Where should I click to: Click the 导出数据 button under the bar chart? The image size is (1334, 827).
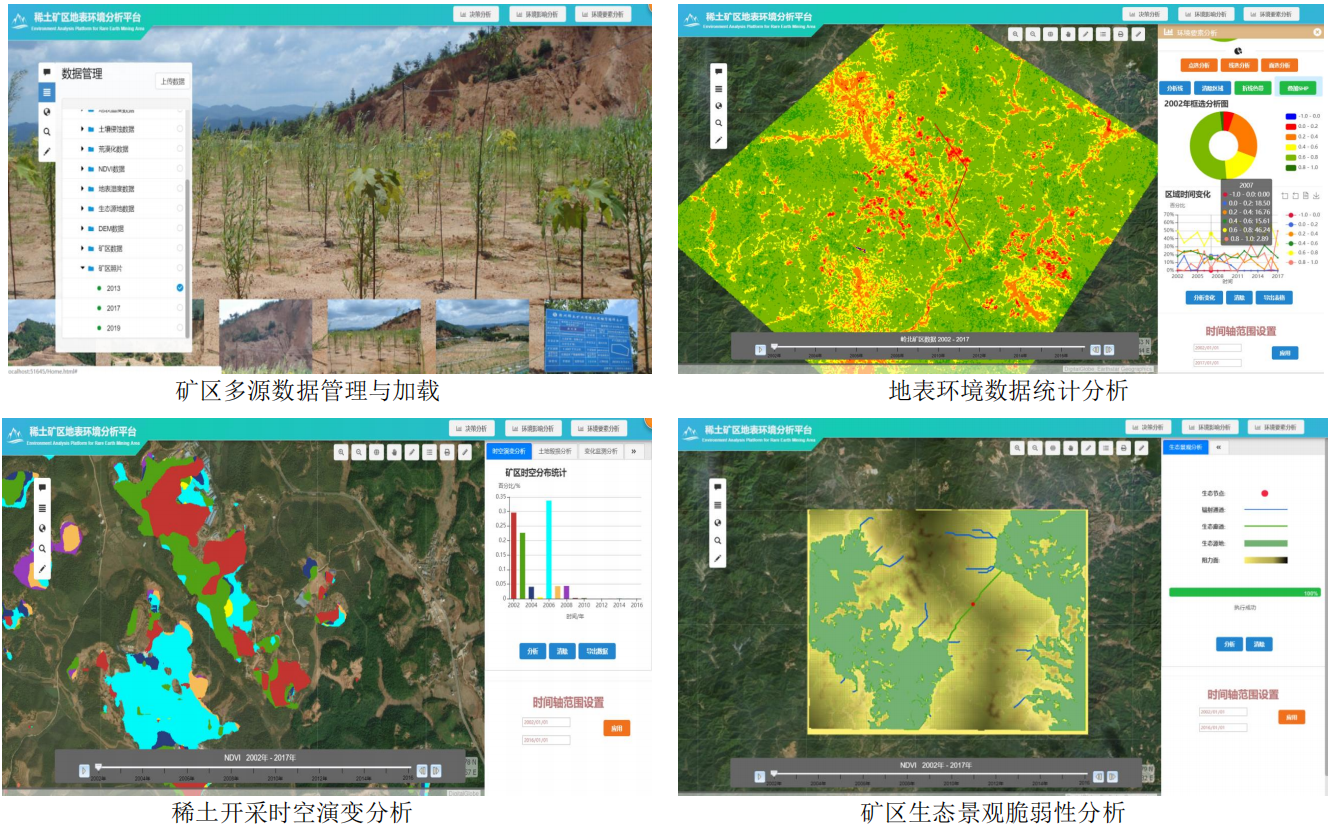pos(598,651)
